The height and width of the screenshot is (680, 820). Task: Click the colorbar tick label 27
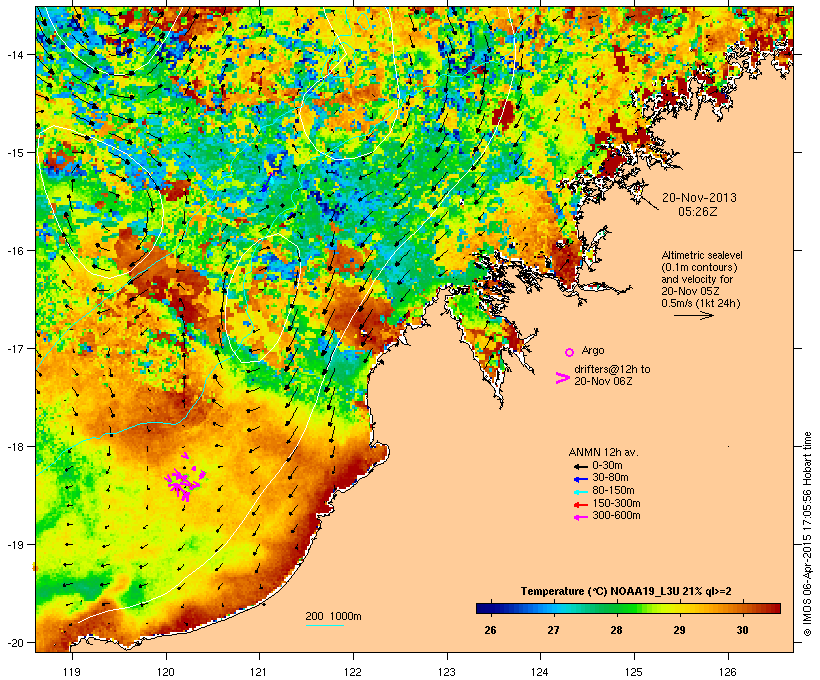(553, 630)
